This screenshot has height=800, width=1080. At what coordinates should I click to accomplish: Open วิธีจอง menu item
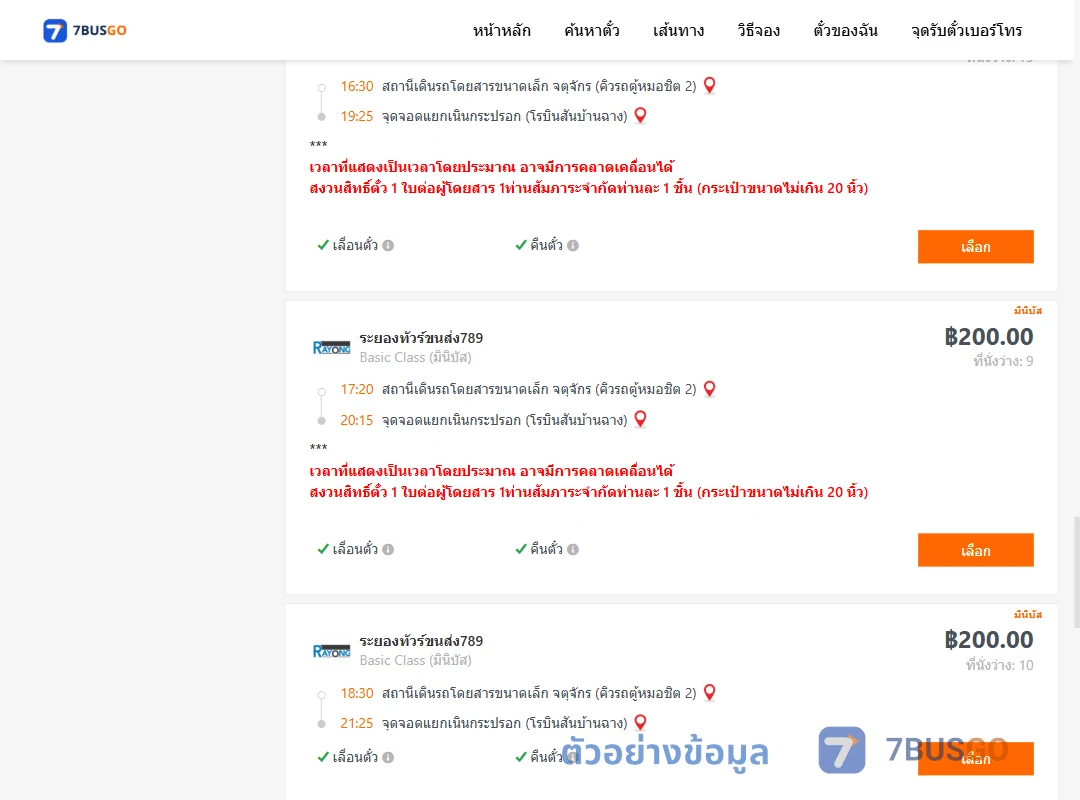click(758, 30)
